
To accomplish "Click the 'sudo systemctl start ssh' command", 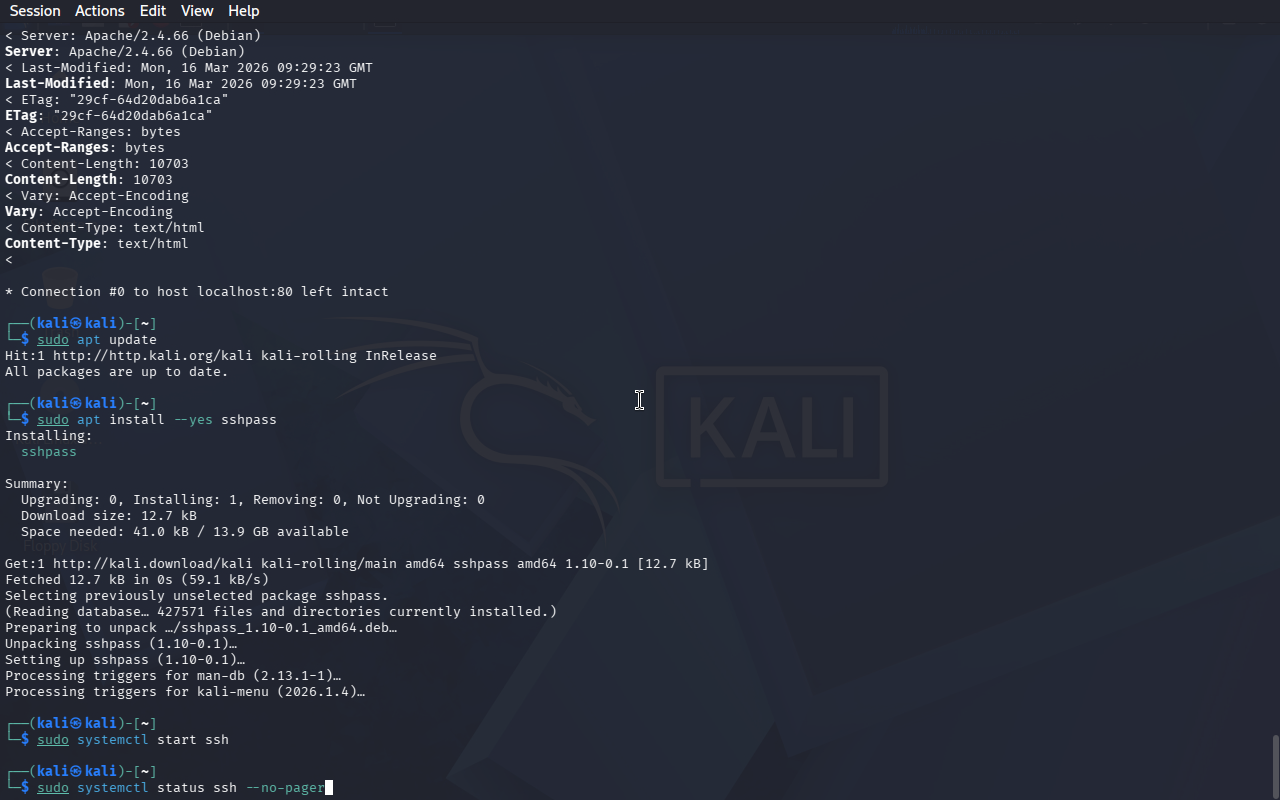I will (133, 740).
